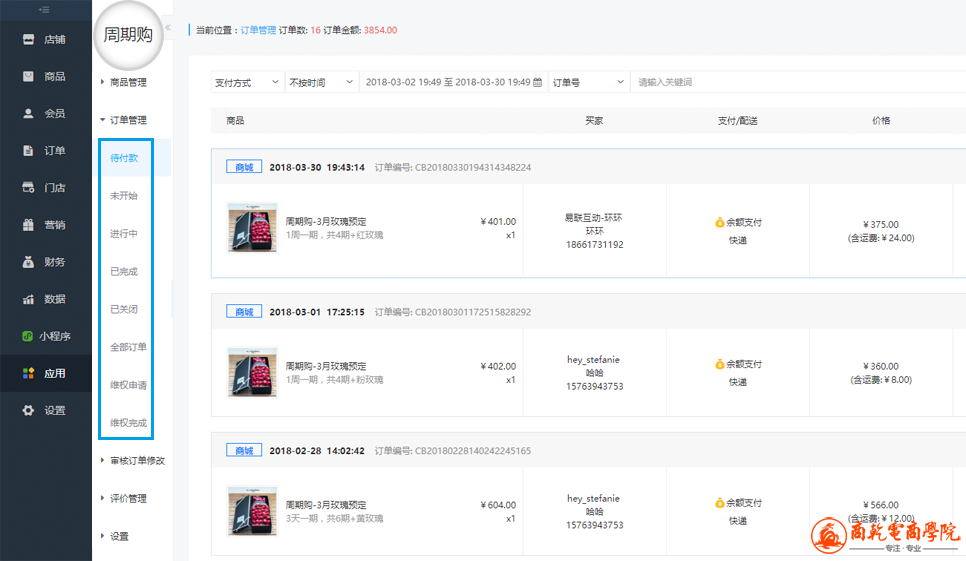
Task: Click the 设置 gear icon in sidebar
Action: tap(29, 410)
